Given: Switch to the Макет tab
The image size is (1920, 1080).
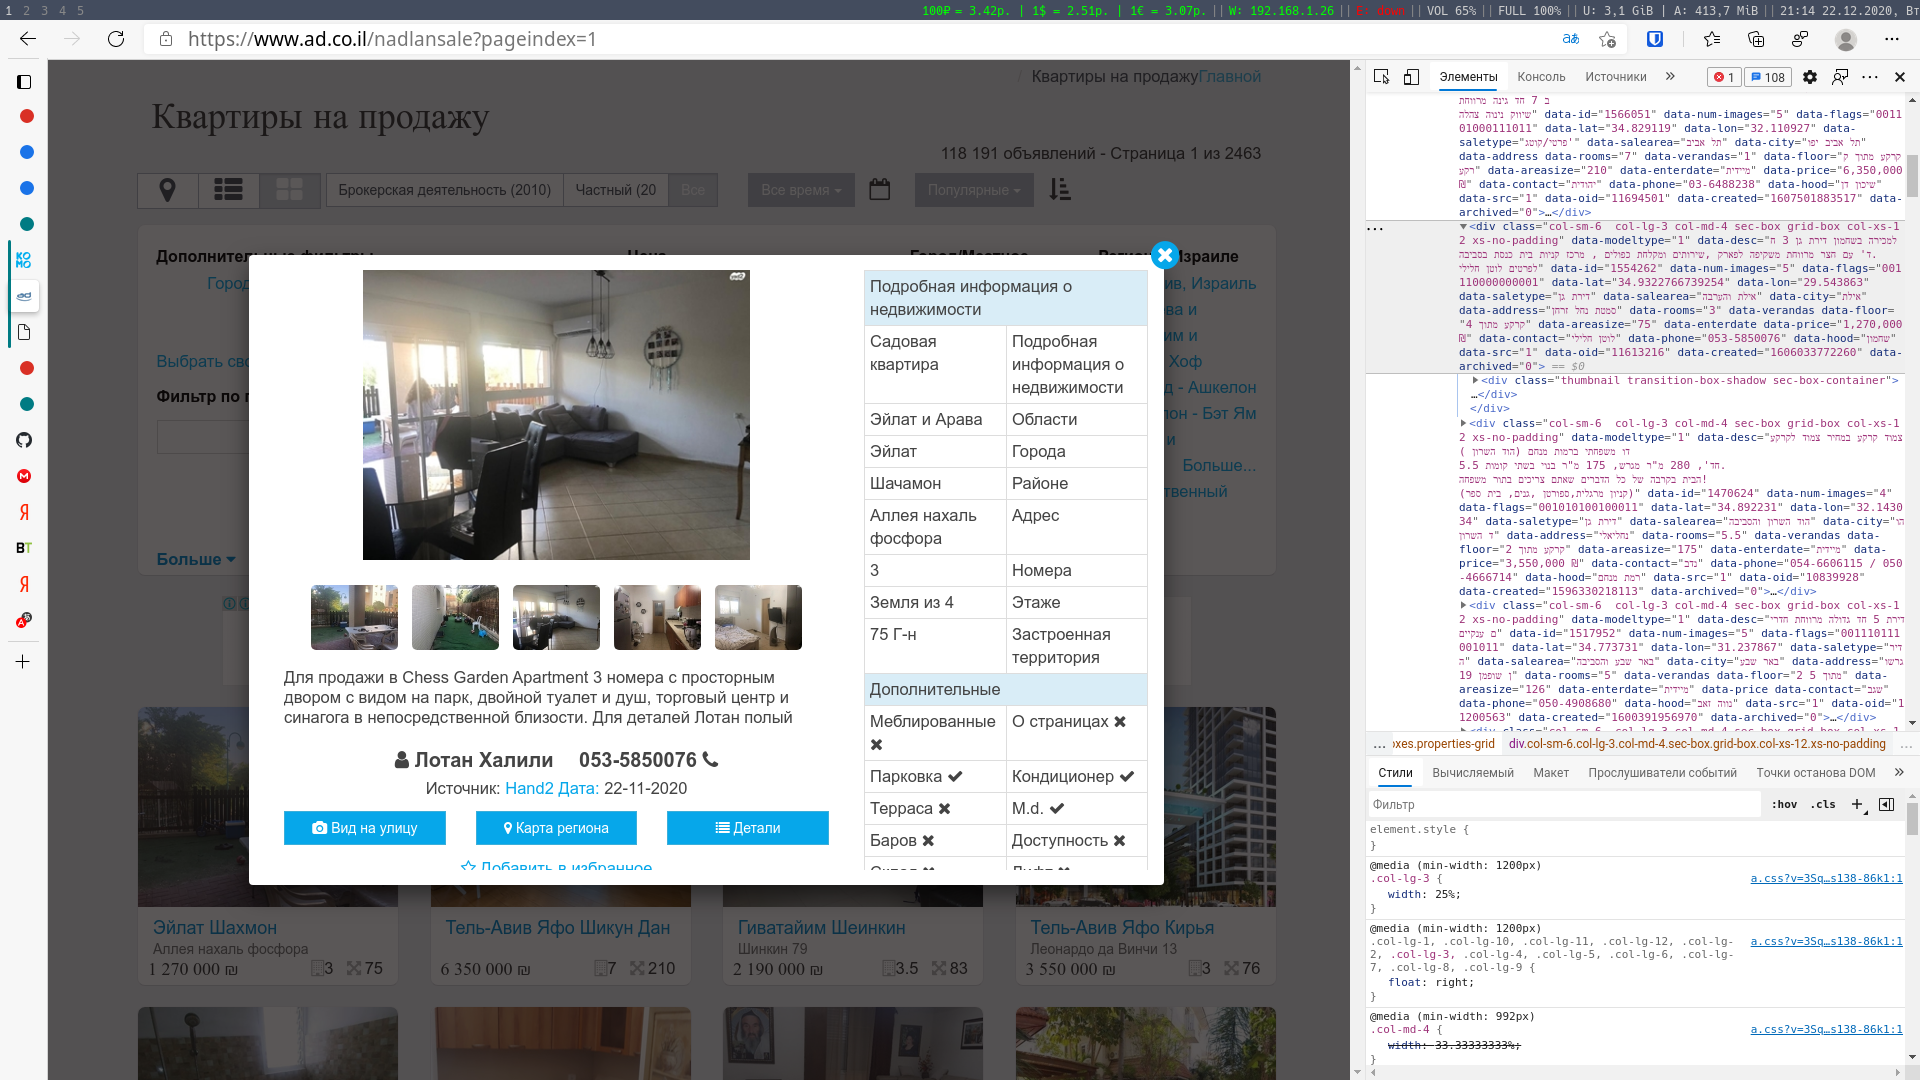Looking at the screenshot, I should pos(1550,773).
